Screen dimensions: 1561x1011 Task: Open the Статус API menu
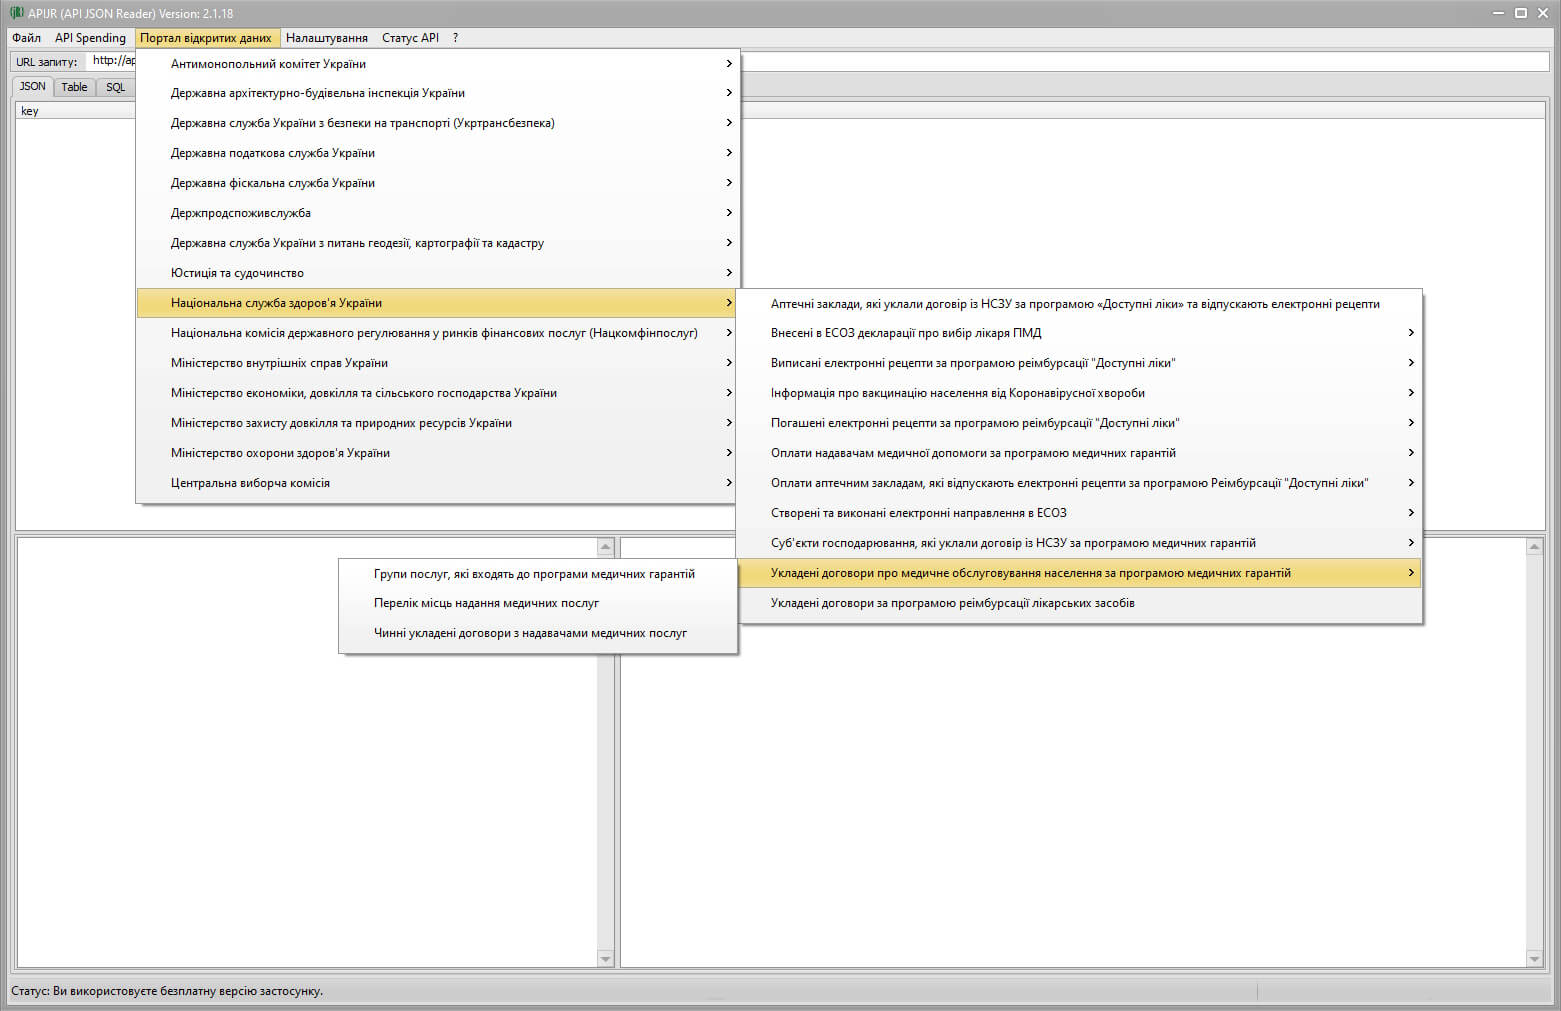tap(410, 38)
